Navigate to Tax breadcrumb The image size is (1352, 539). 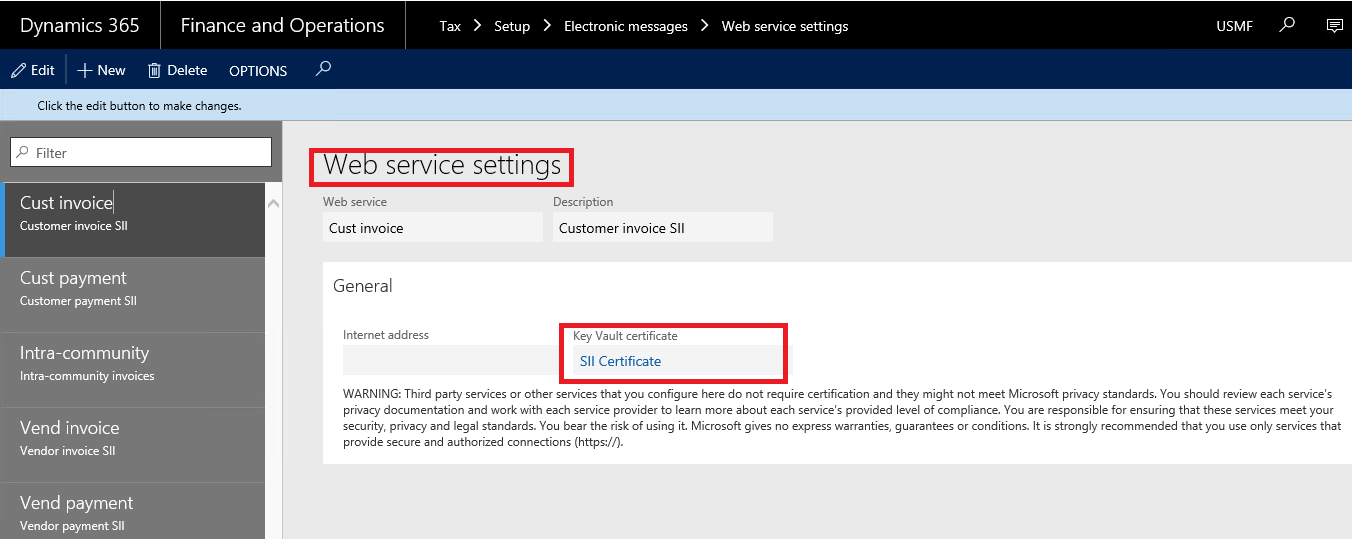click(450, 26)
